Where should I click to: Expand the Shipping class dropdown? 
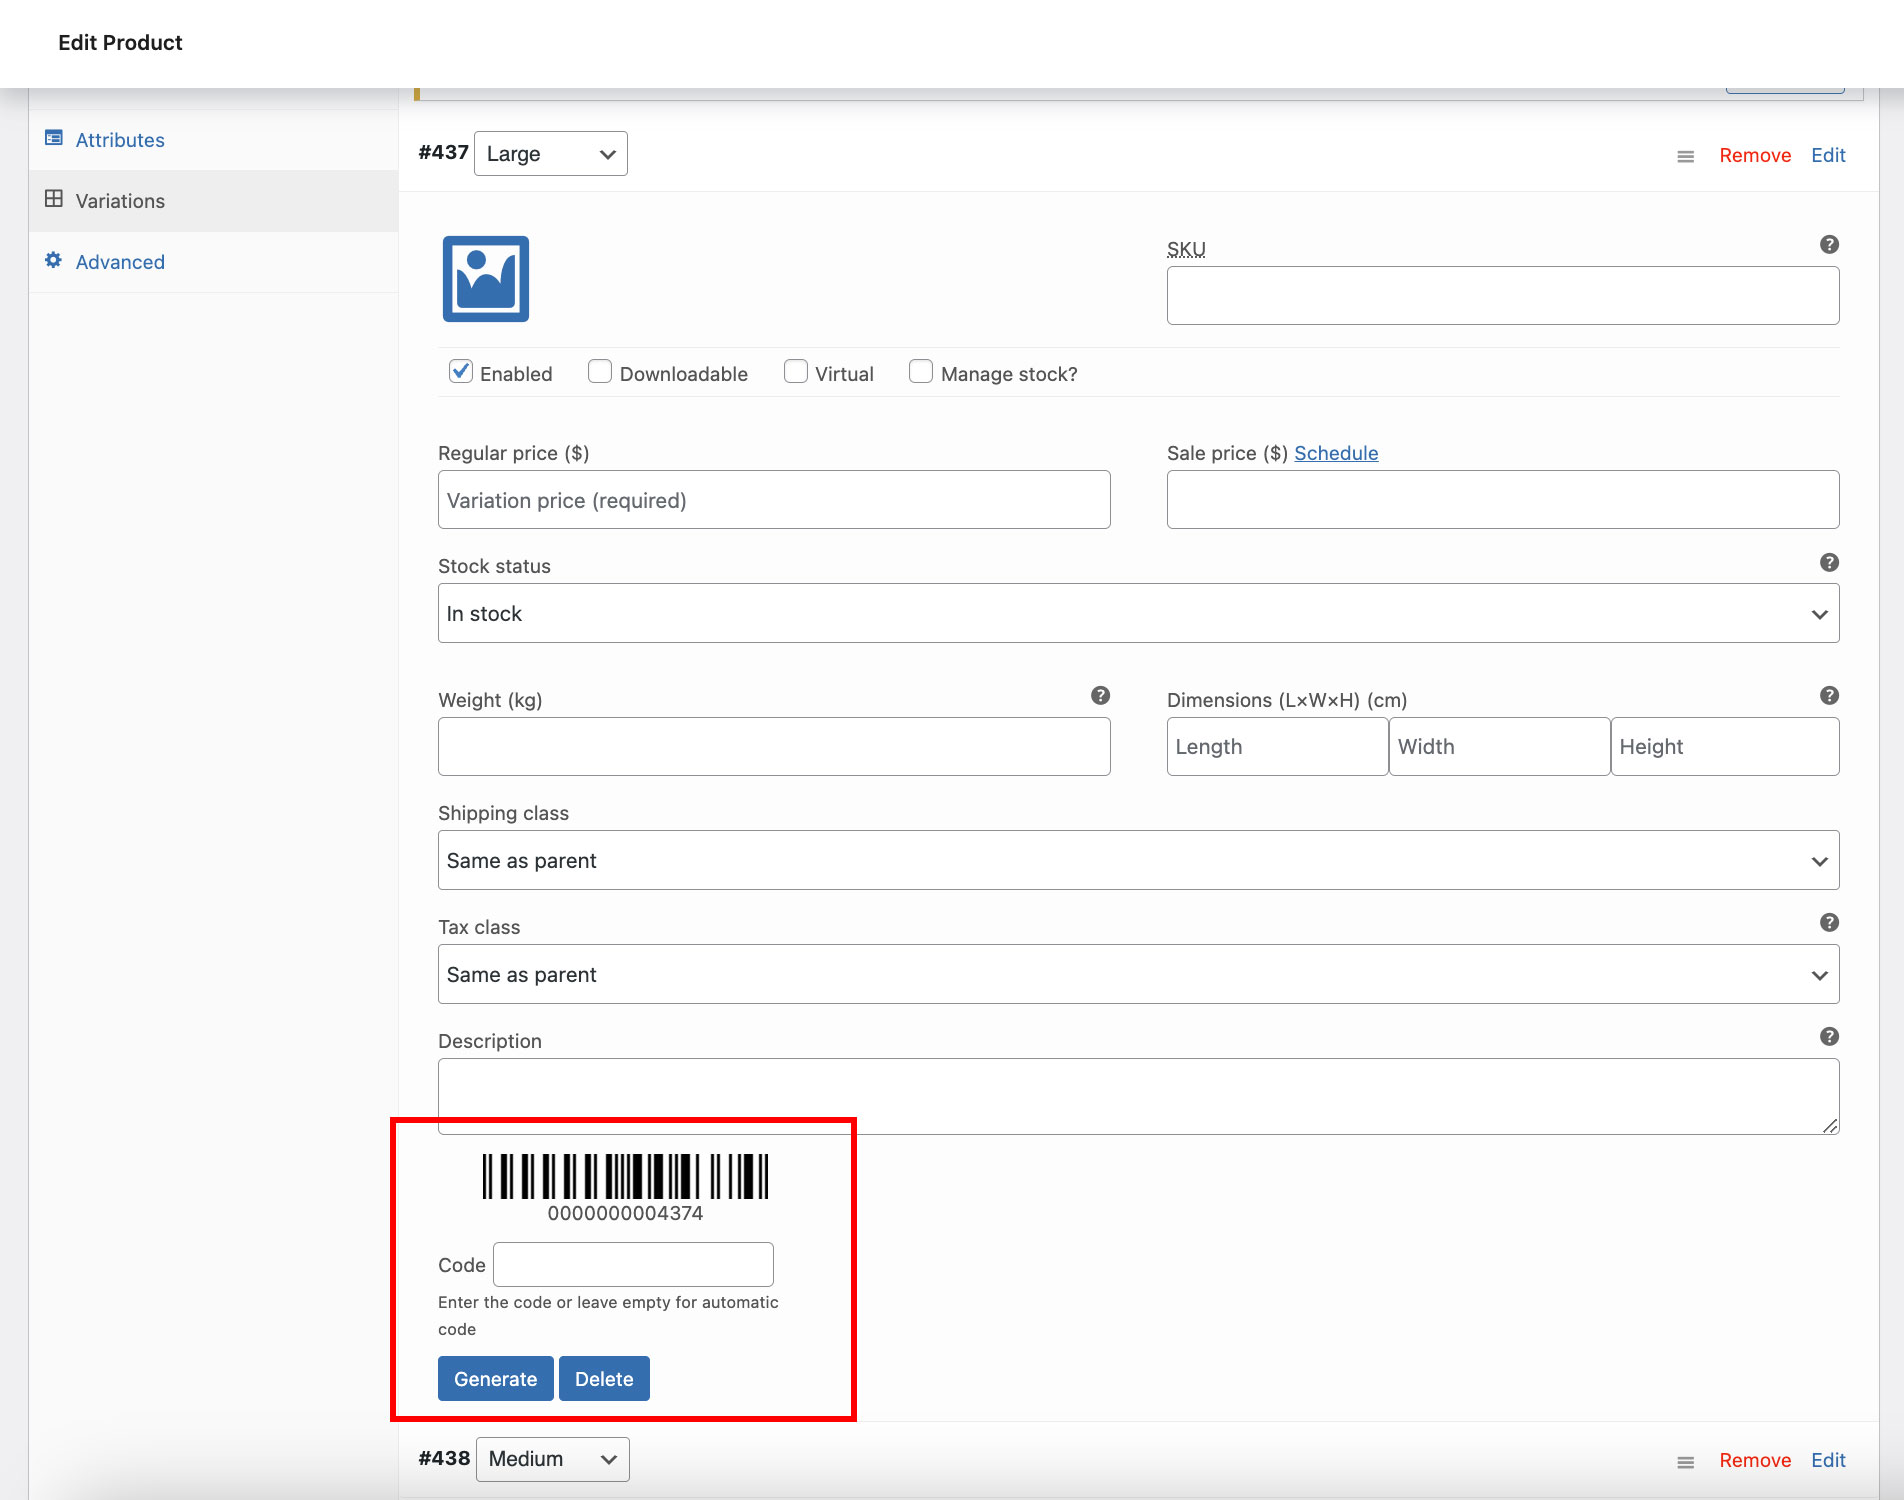point(1138,861)
